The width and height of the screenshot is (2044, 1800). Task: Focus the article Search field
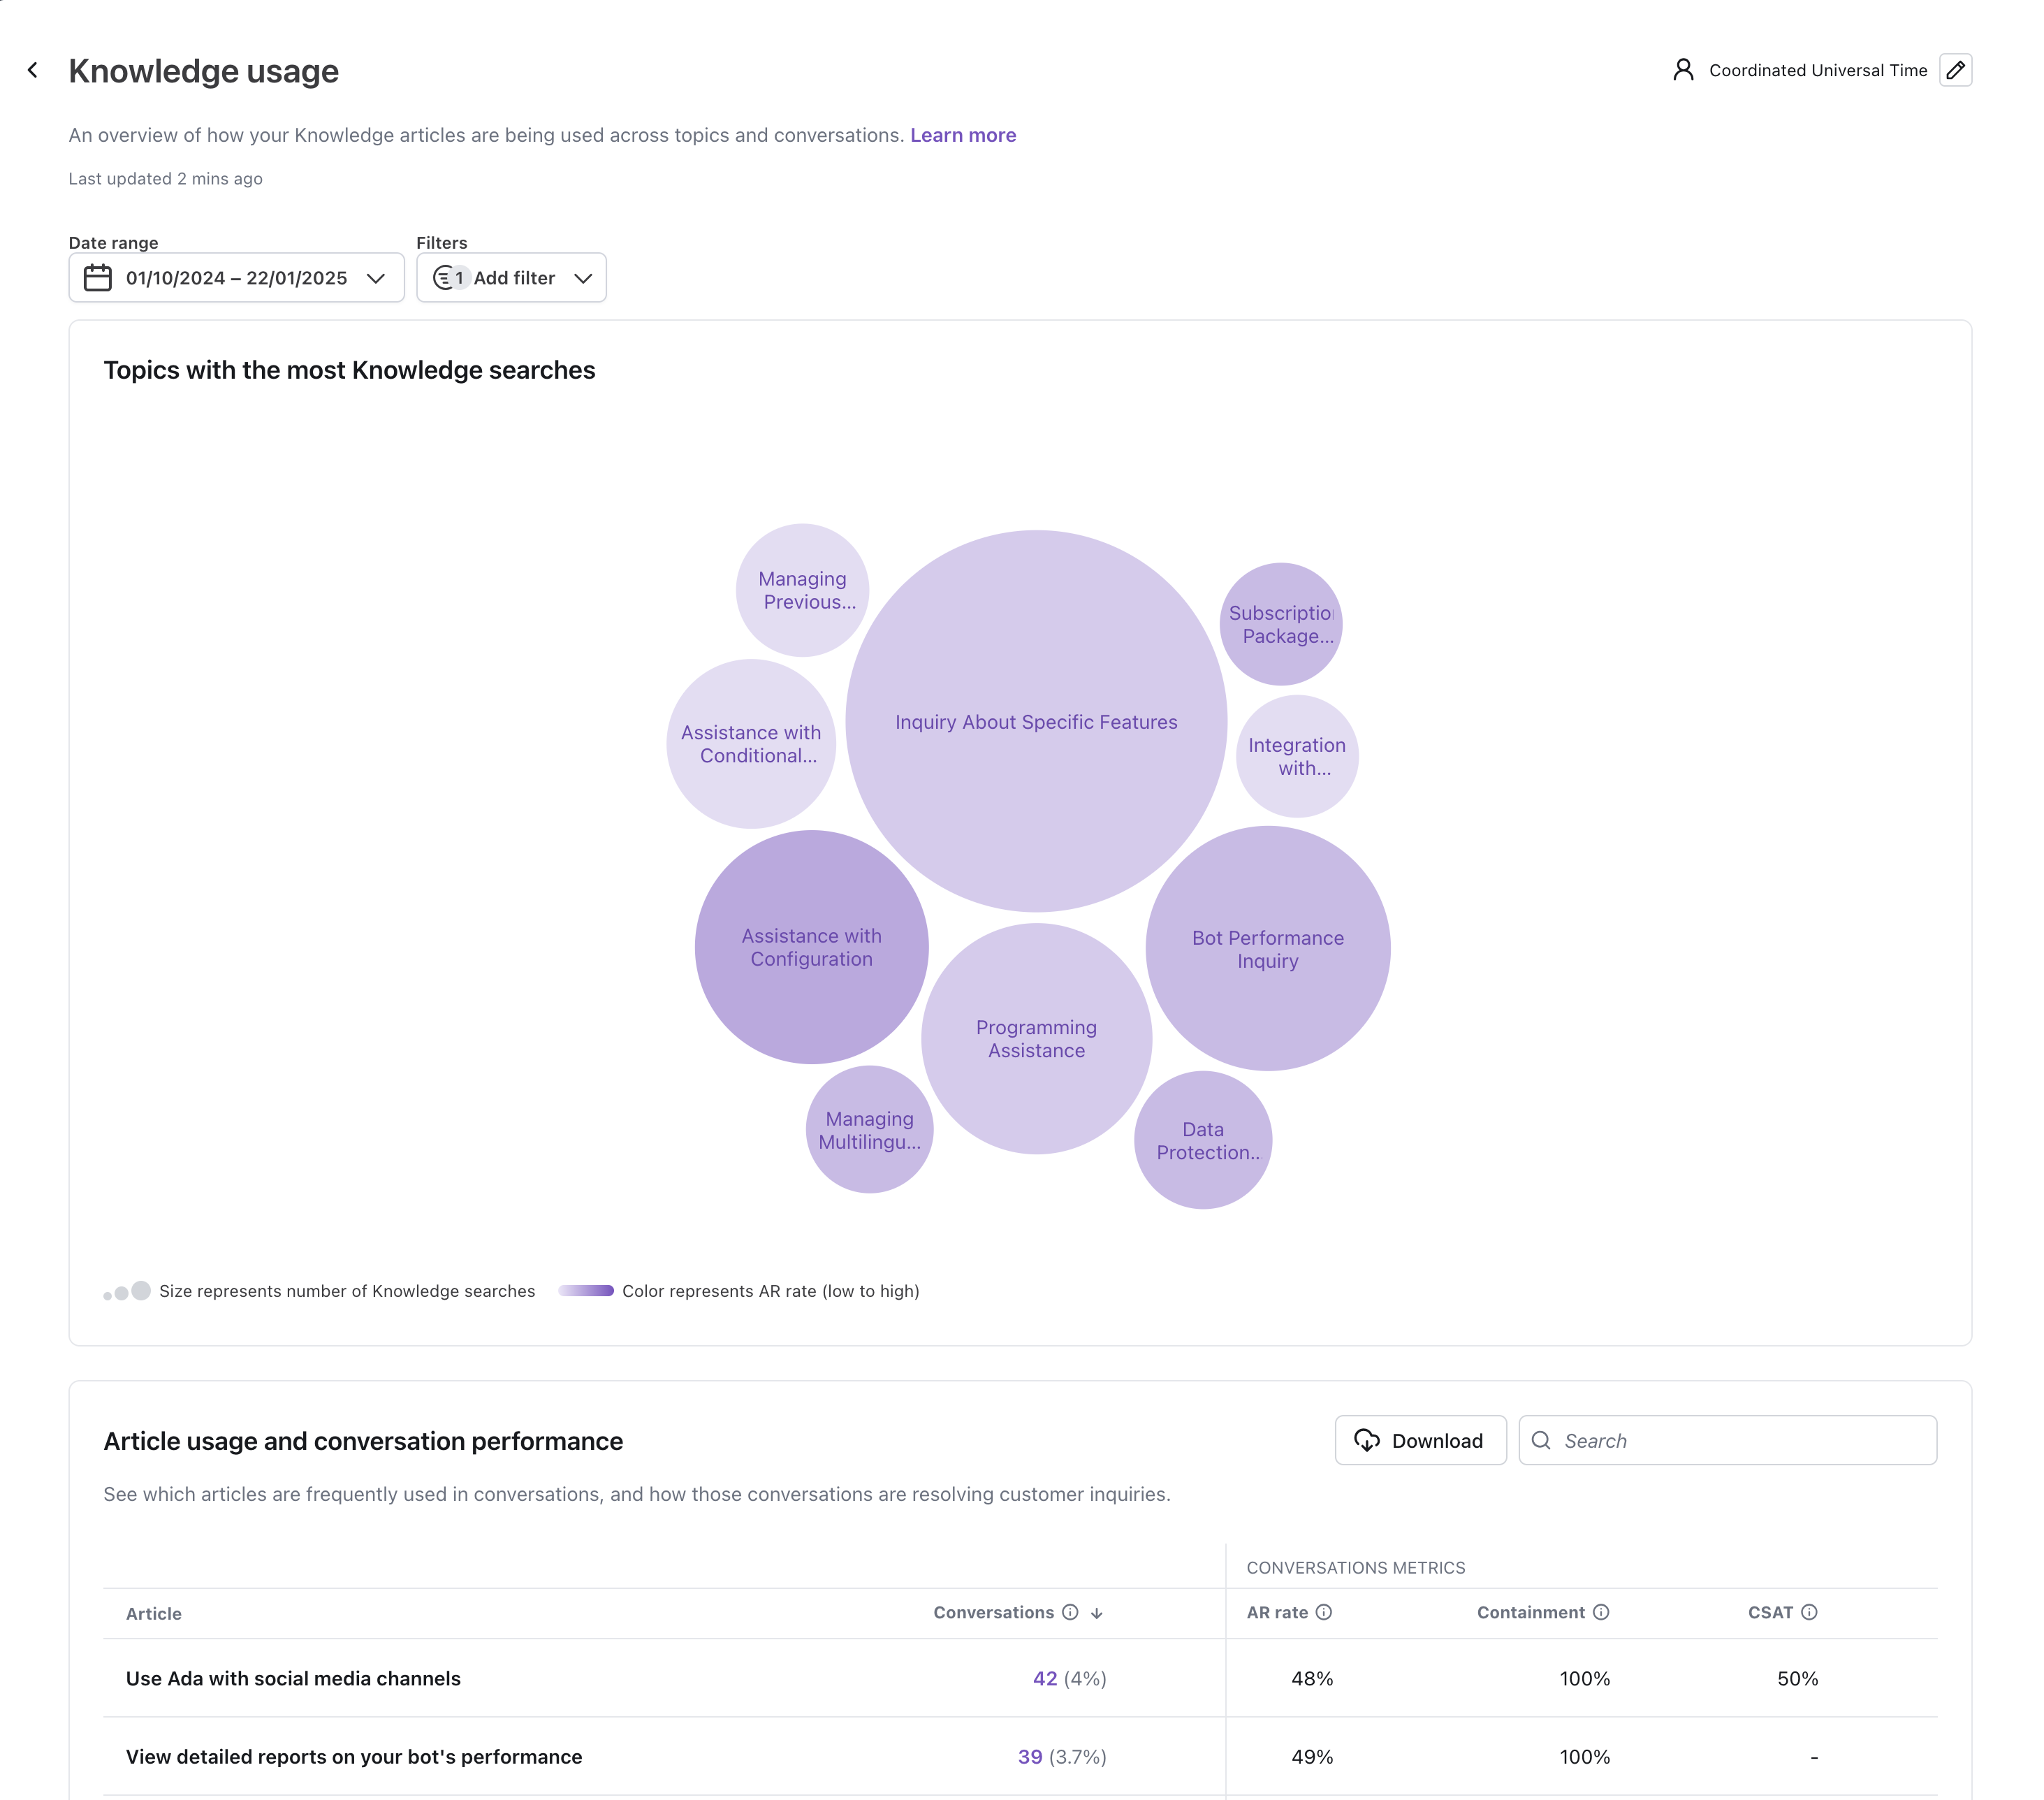click(x=1740, y=1440)
